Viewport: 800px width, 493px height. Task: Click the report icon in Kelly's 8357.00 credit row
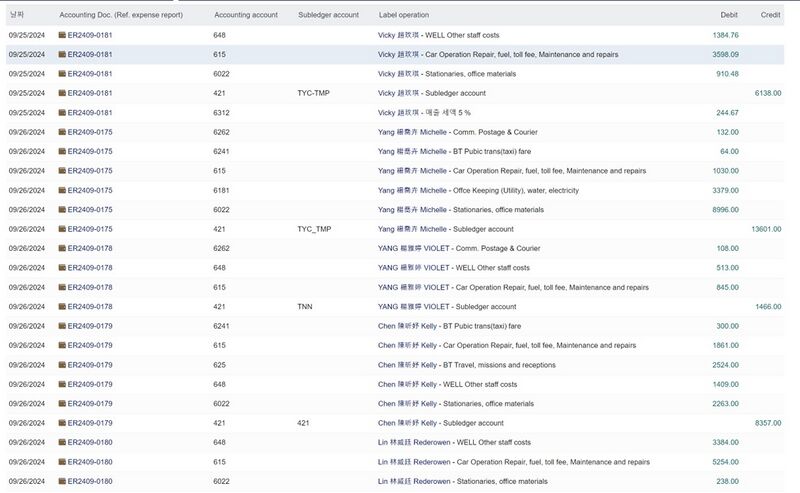[62, 423]
